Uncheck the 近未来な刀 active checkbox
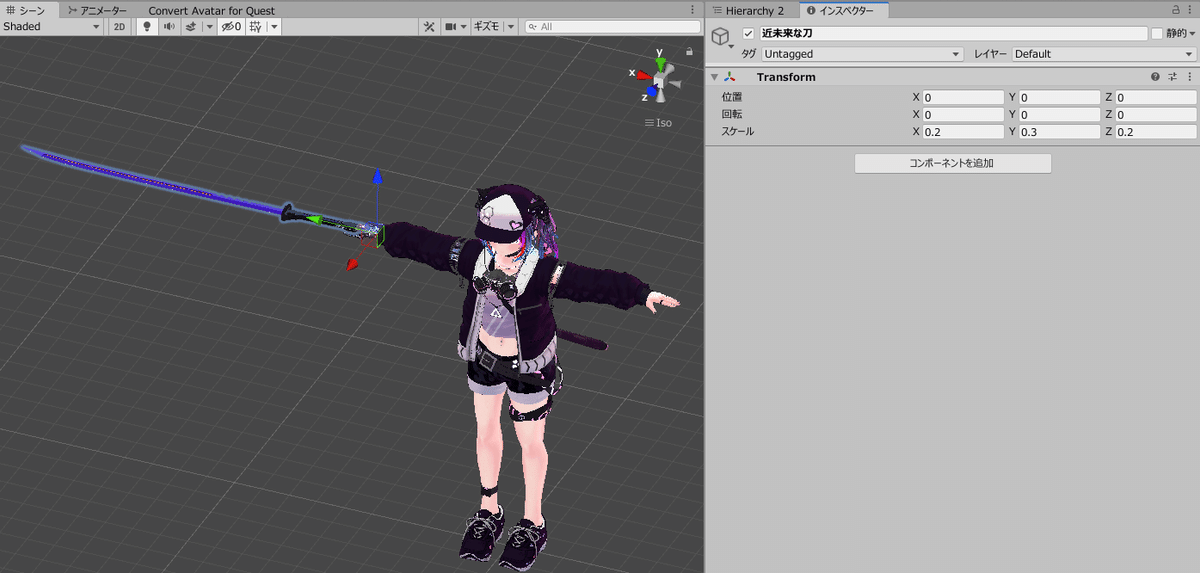The height and width of the screenshot is (573, 1200). click(748, 33)
